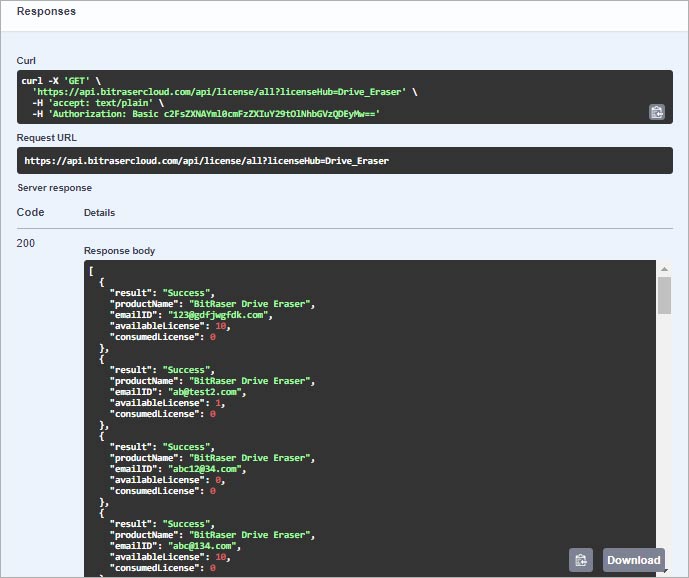Click productName line above ab@test2.com
The height and width of the screenshot is (578, 689).
click(212, 381)
